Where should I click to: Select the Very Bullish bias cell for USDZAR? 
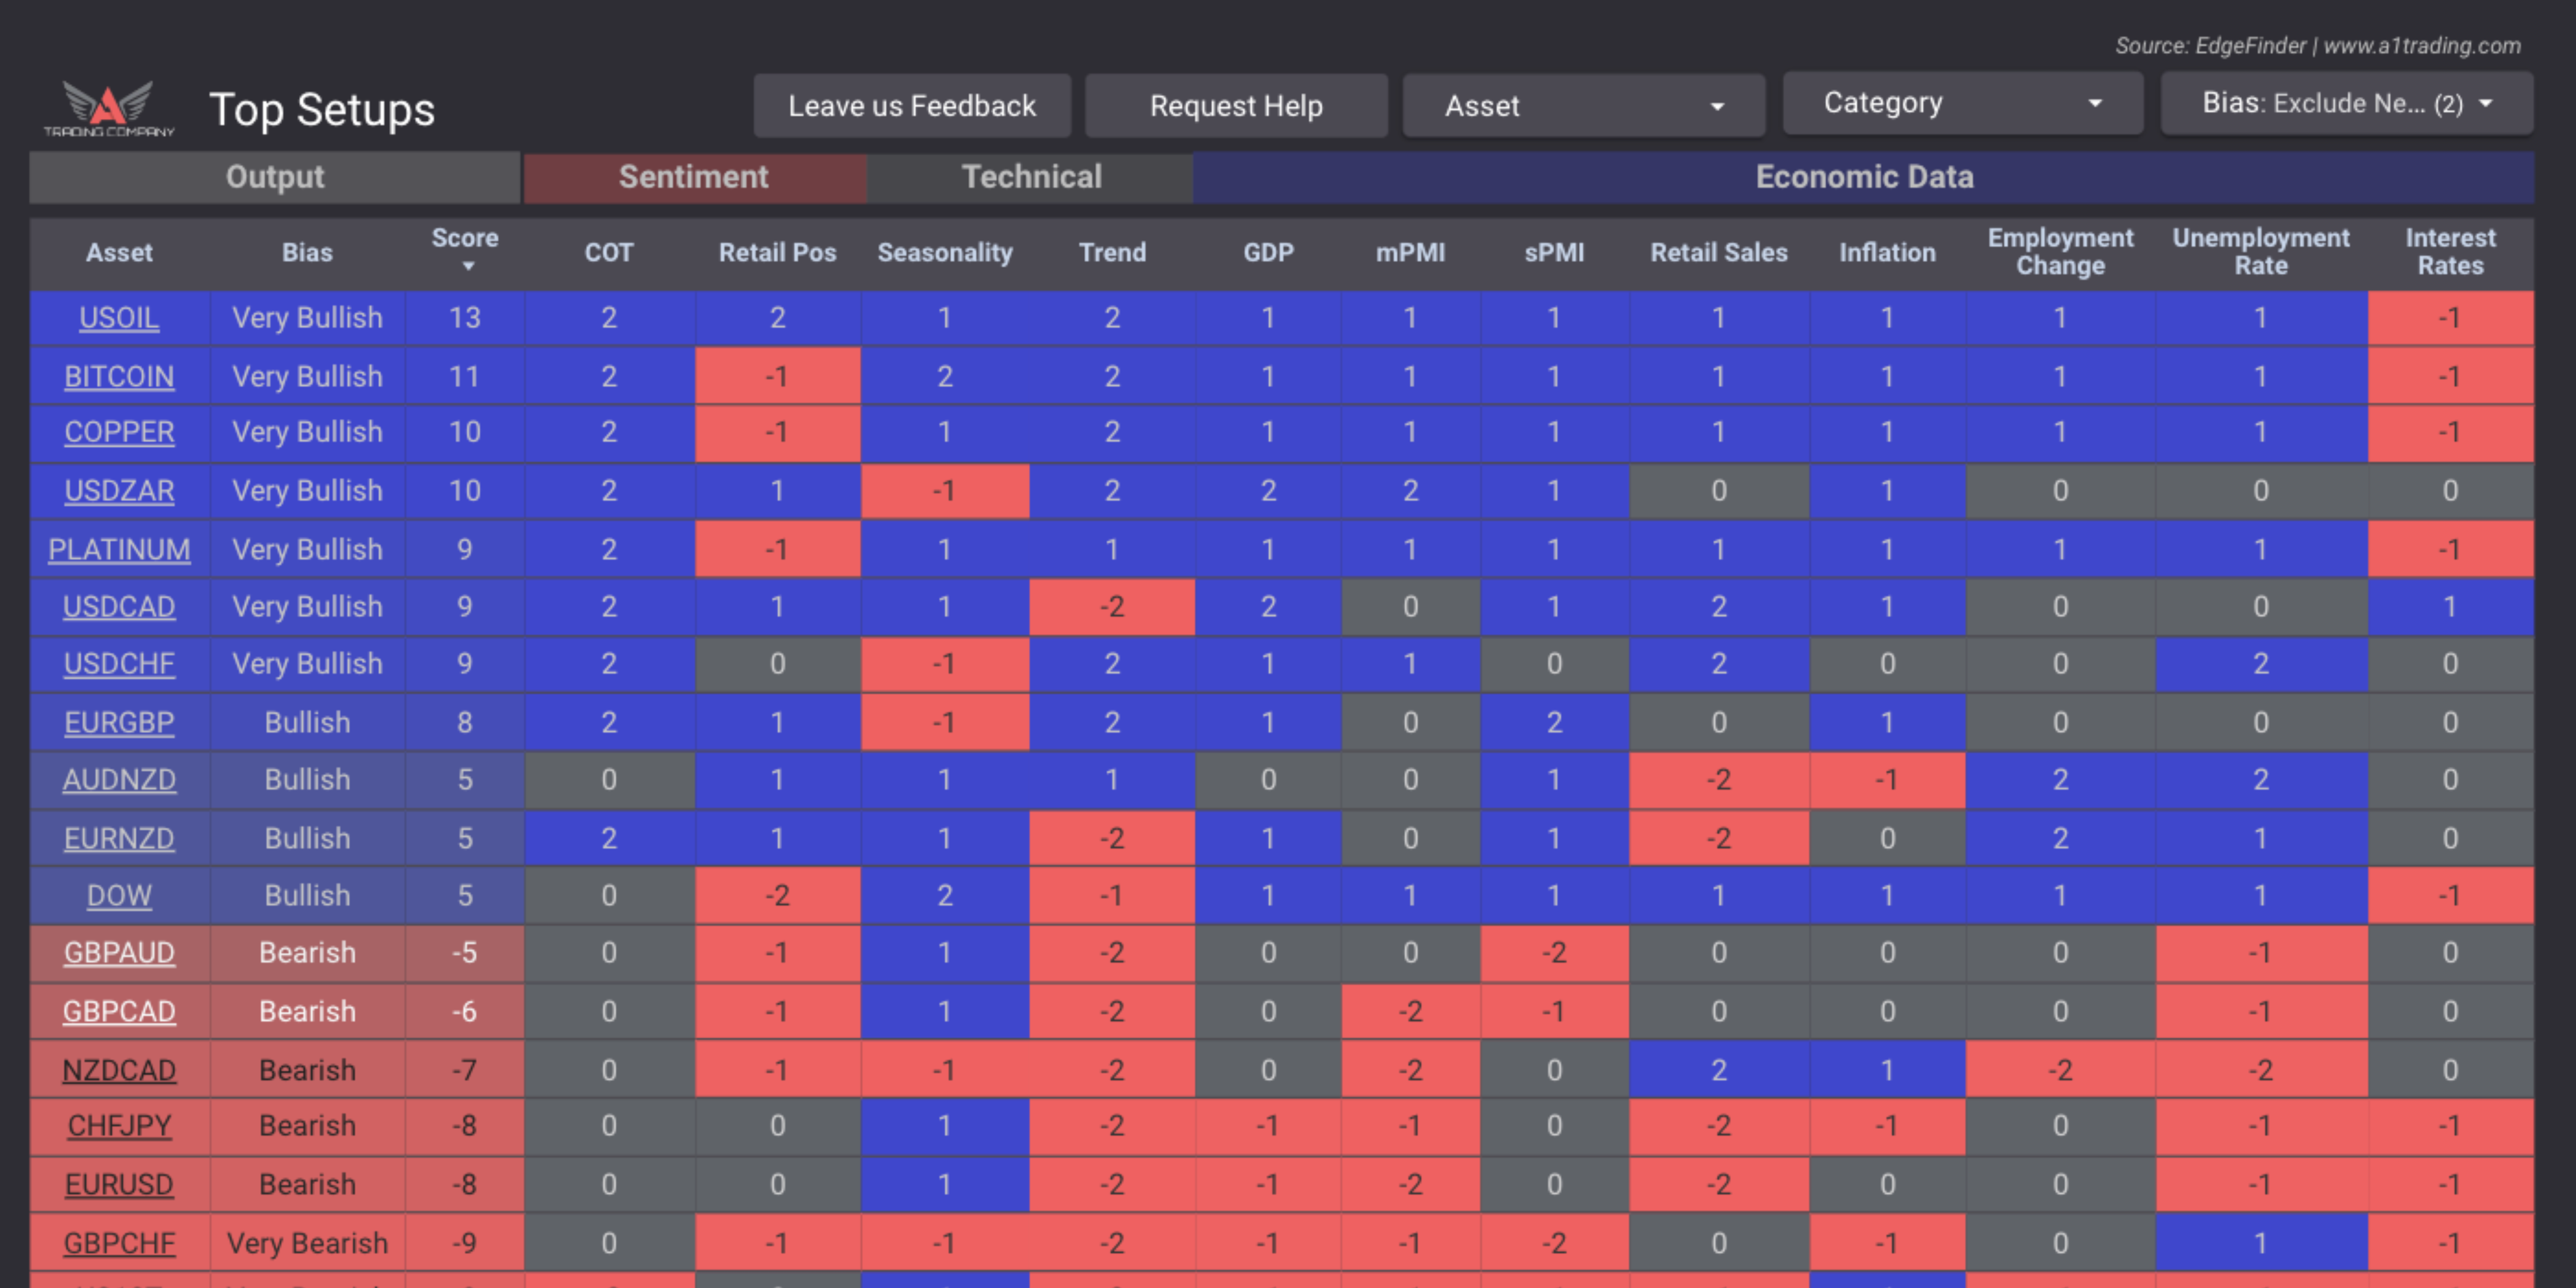pos(307,491)
